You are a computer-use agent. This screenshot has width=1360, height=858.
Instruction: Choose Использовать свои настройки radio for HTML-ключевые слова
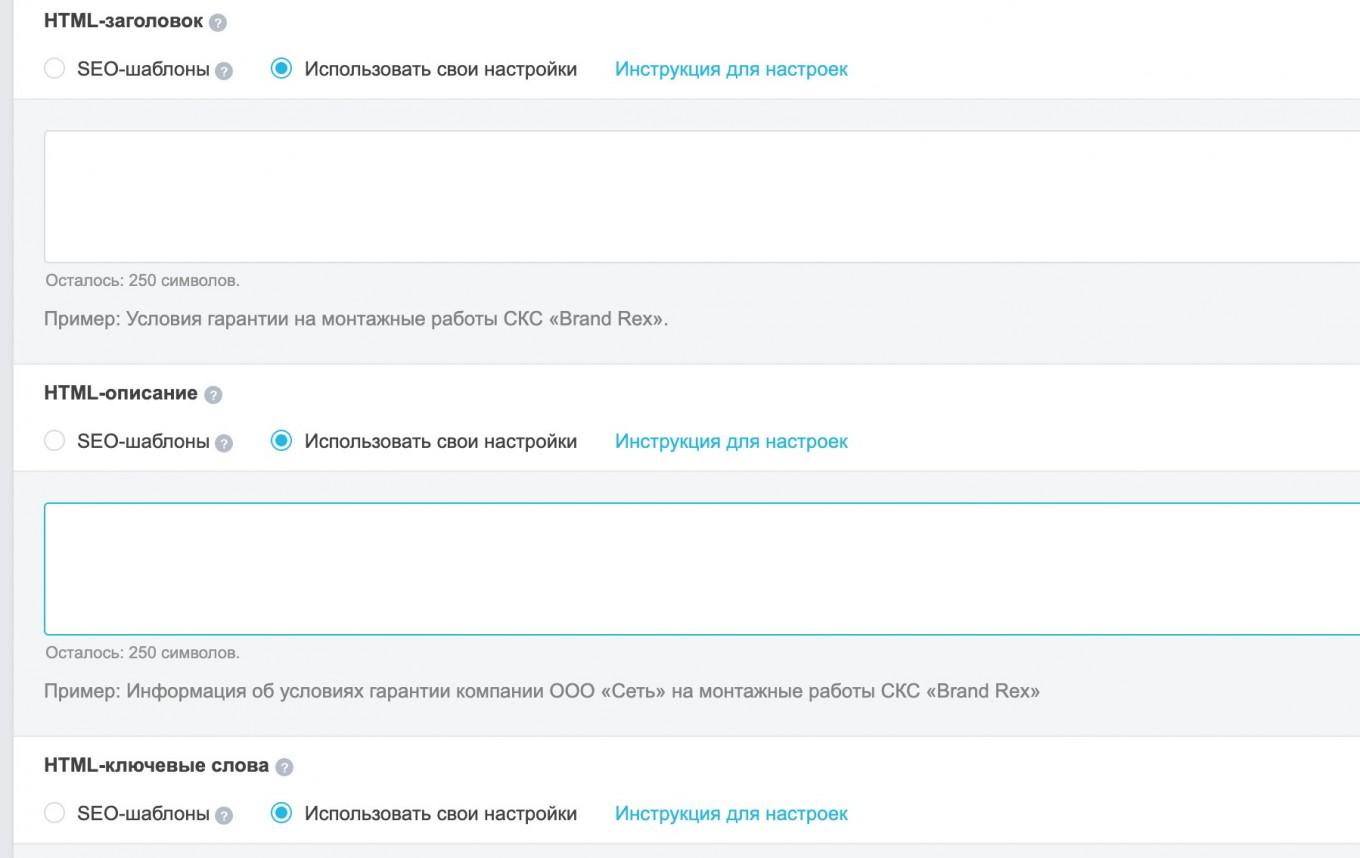[x=281, y=813]
